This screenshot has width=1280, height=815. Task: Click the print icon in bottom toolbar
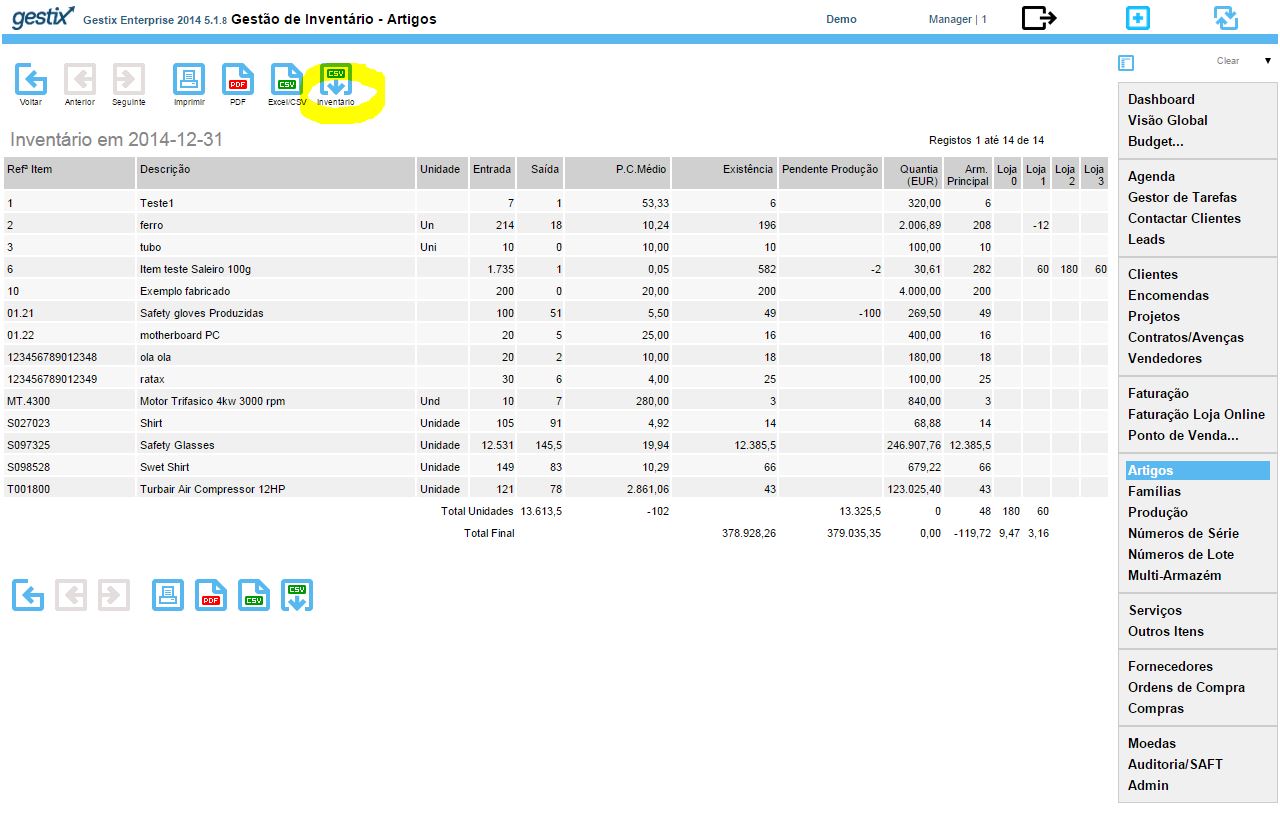point(168,595)
